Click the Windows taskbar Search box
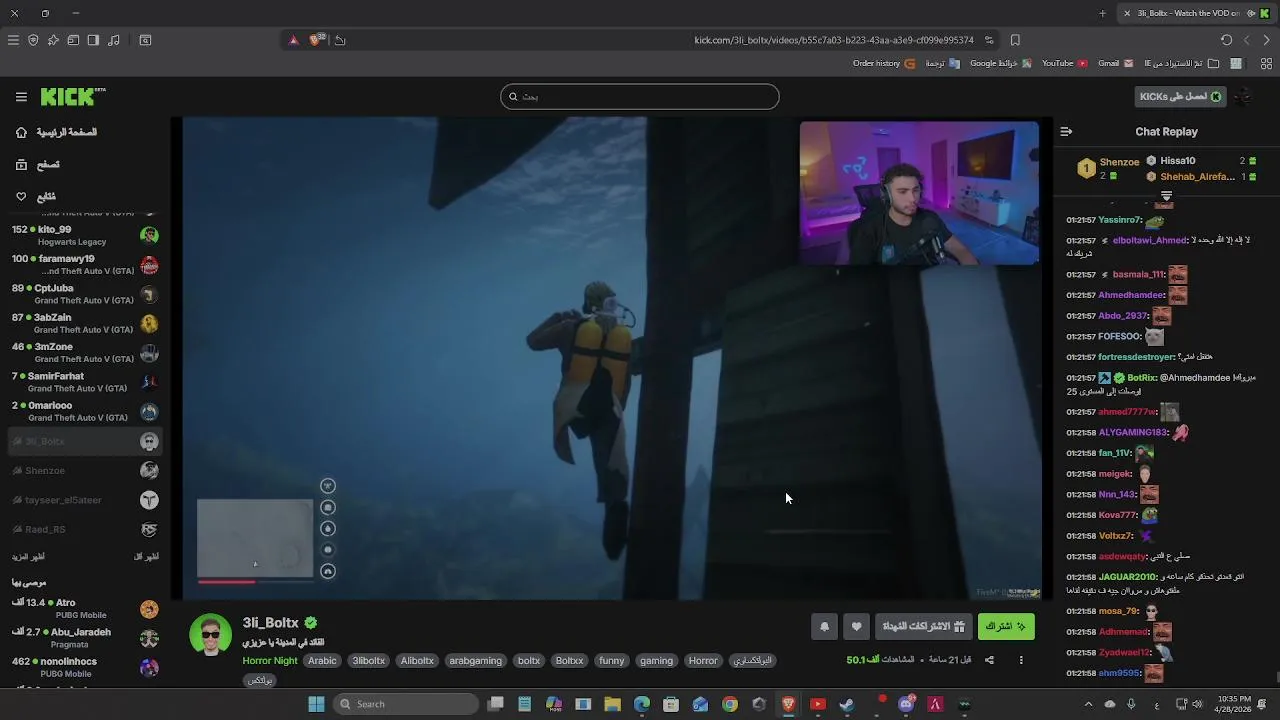1280x720 pixels. click(x=404, y=704)
